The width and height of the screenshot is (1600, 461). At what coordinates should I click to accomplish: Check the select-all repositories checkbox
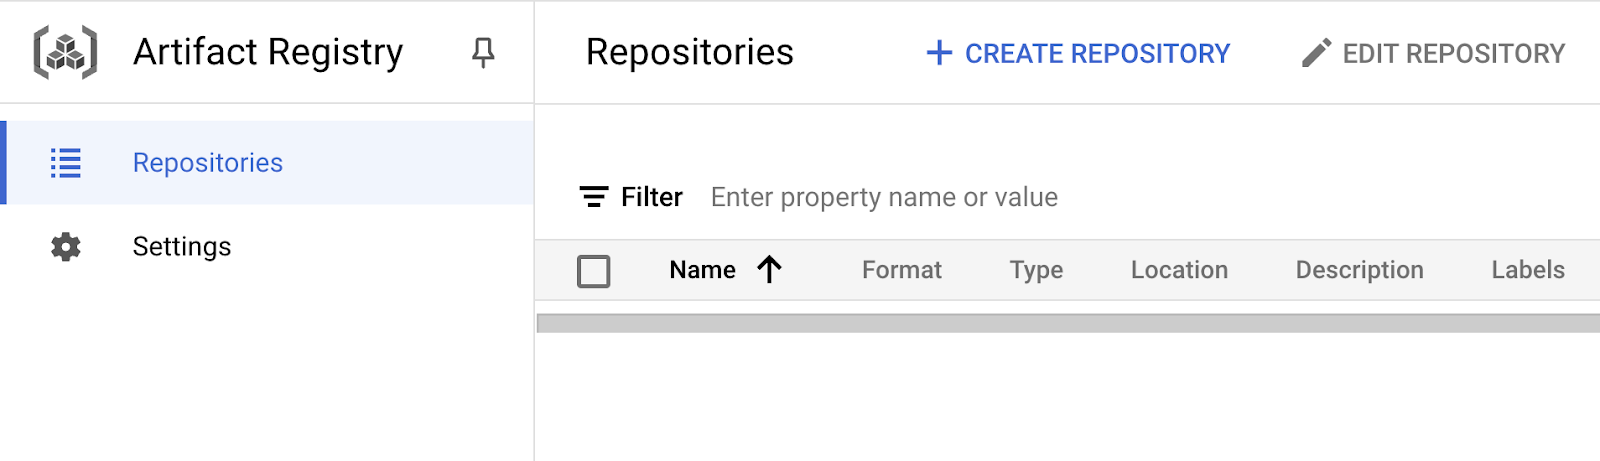pyautogui.click(x=594, y=271)
